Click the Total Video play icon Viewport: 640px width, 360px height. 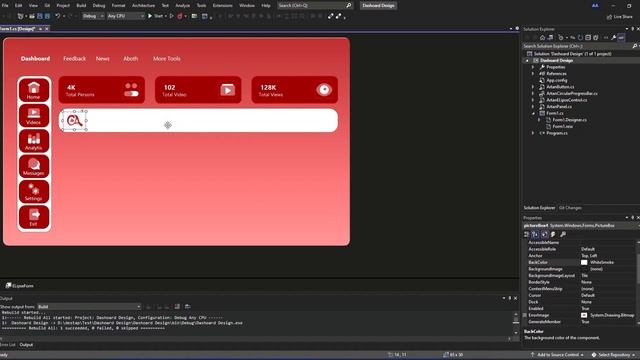click(x=227, y=89)
